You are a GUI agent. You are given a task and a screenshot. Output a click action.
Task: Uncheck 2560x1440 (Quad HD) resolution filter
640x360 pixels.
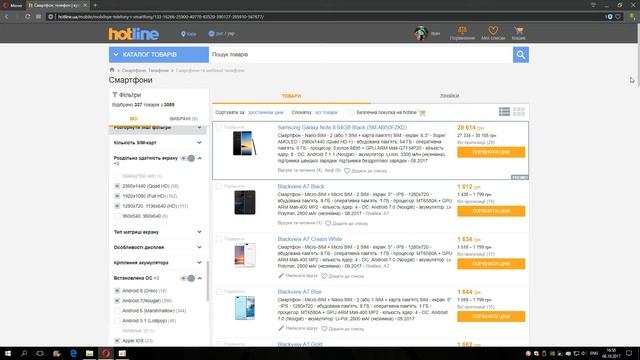(x=117, y=186)
